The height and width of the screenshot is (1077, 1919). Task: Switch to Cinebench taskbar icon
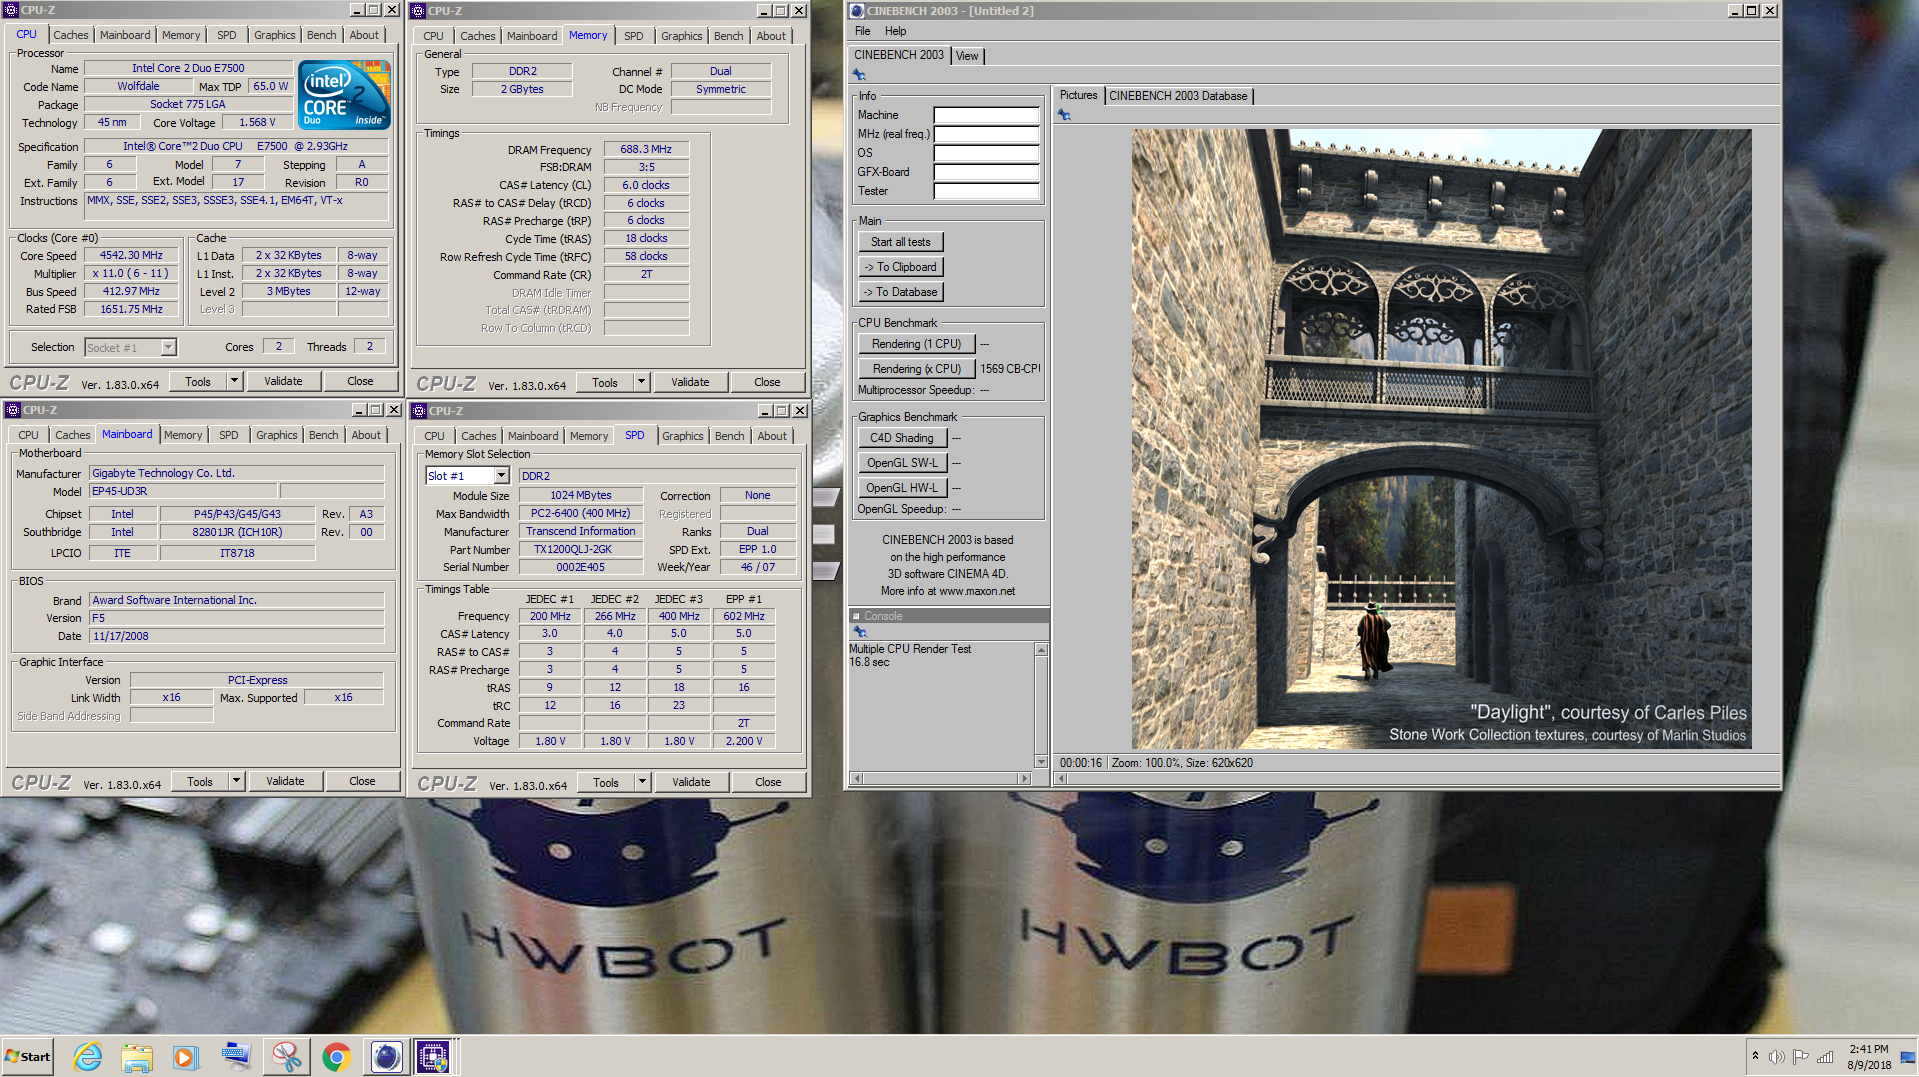(385, 1056)
